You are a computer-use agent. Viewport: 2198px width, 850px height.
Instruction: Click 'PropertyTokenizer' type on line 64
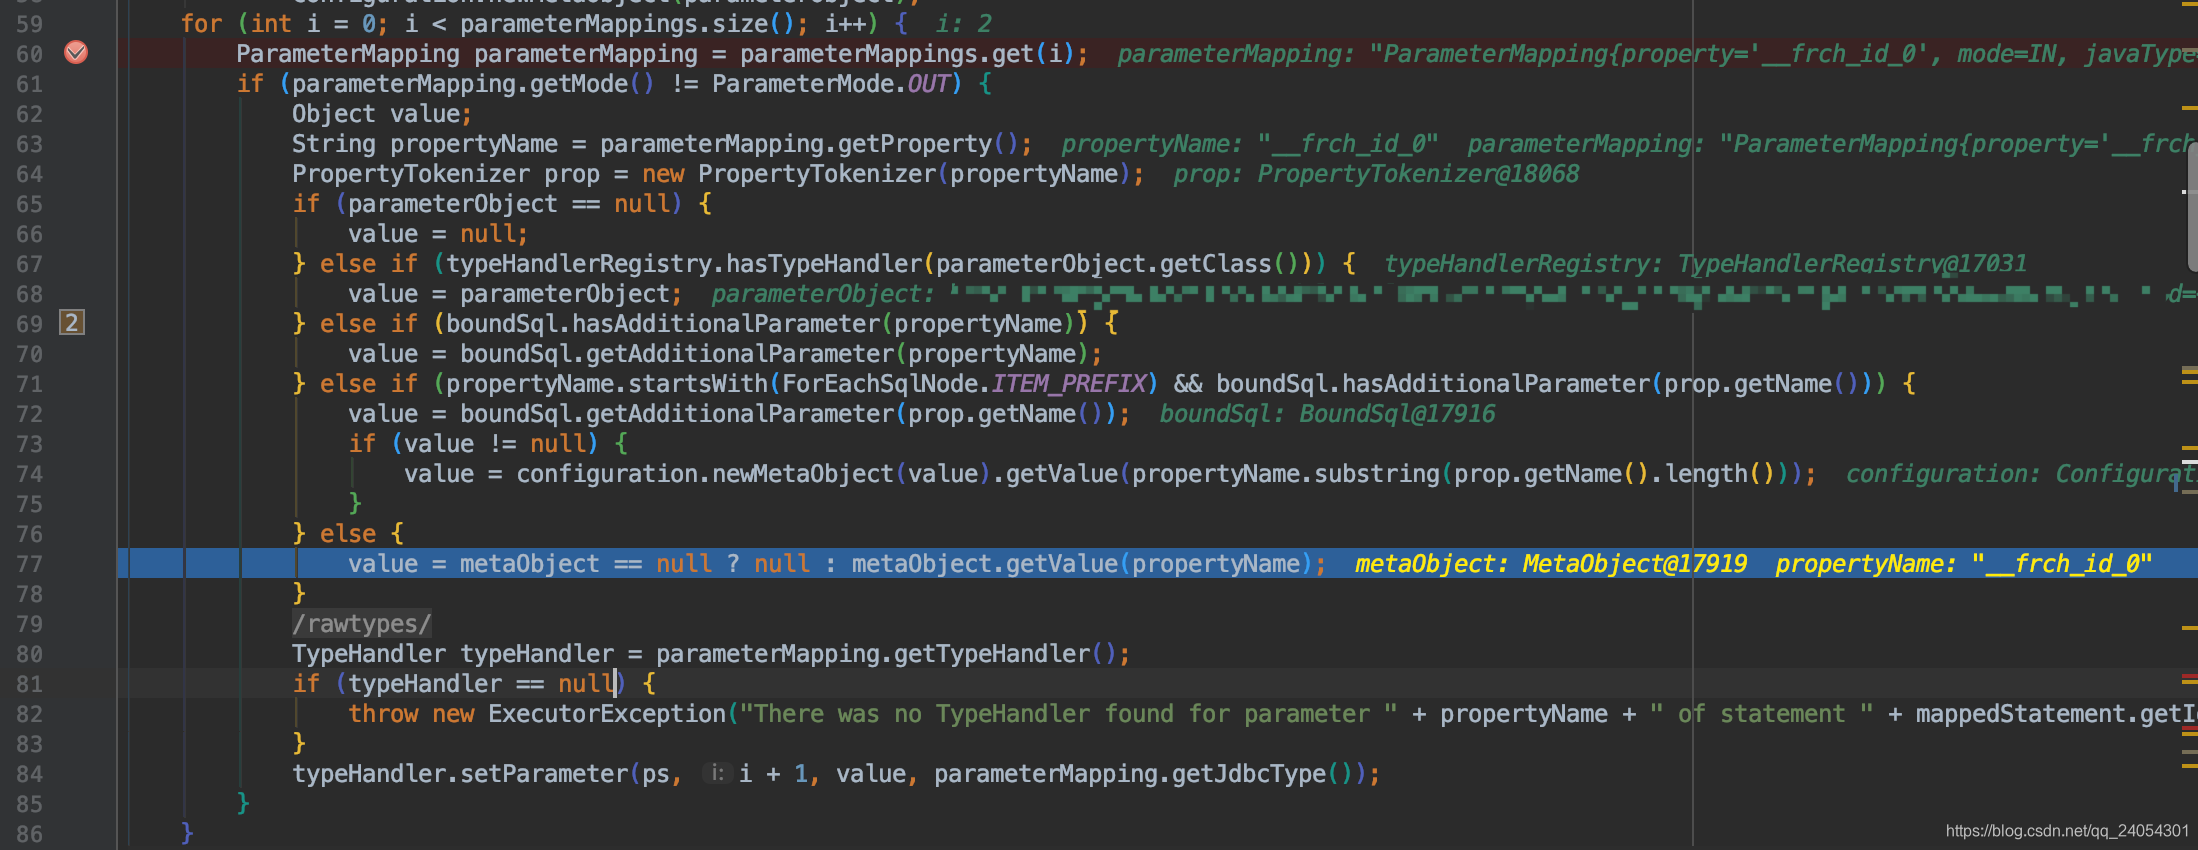(x=411, y=174)
